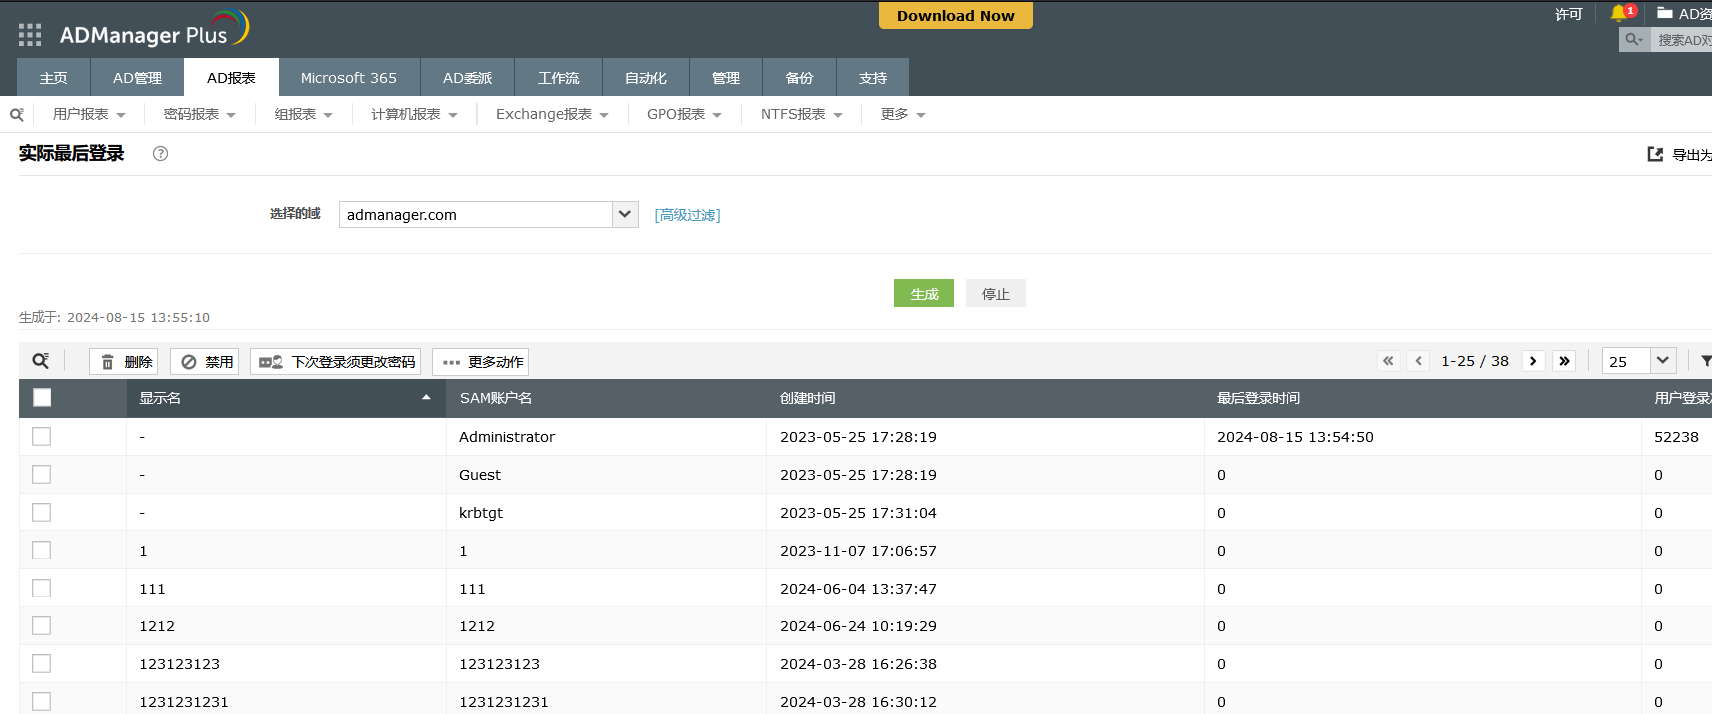This screenshot has width=1712, height=714.
Task: Click the Download Now button
Action: [x=955, y=16]
